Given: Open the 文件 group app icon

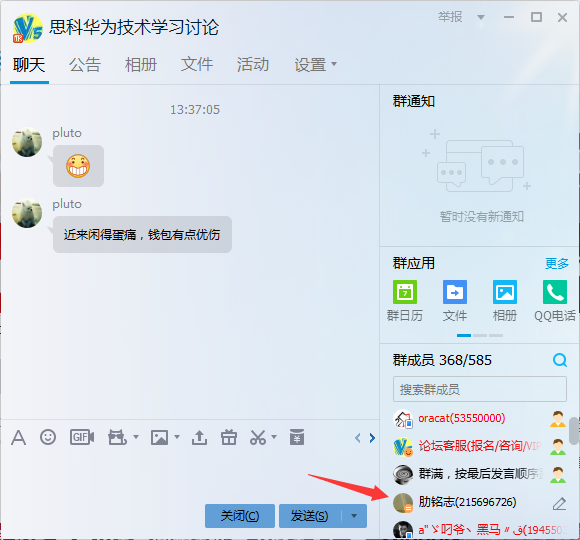Looking at the screenshot, I should coord(455,292).
